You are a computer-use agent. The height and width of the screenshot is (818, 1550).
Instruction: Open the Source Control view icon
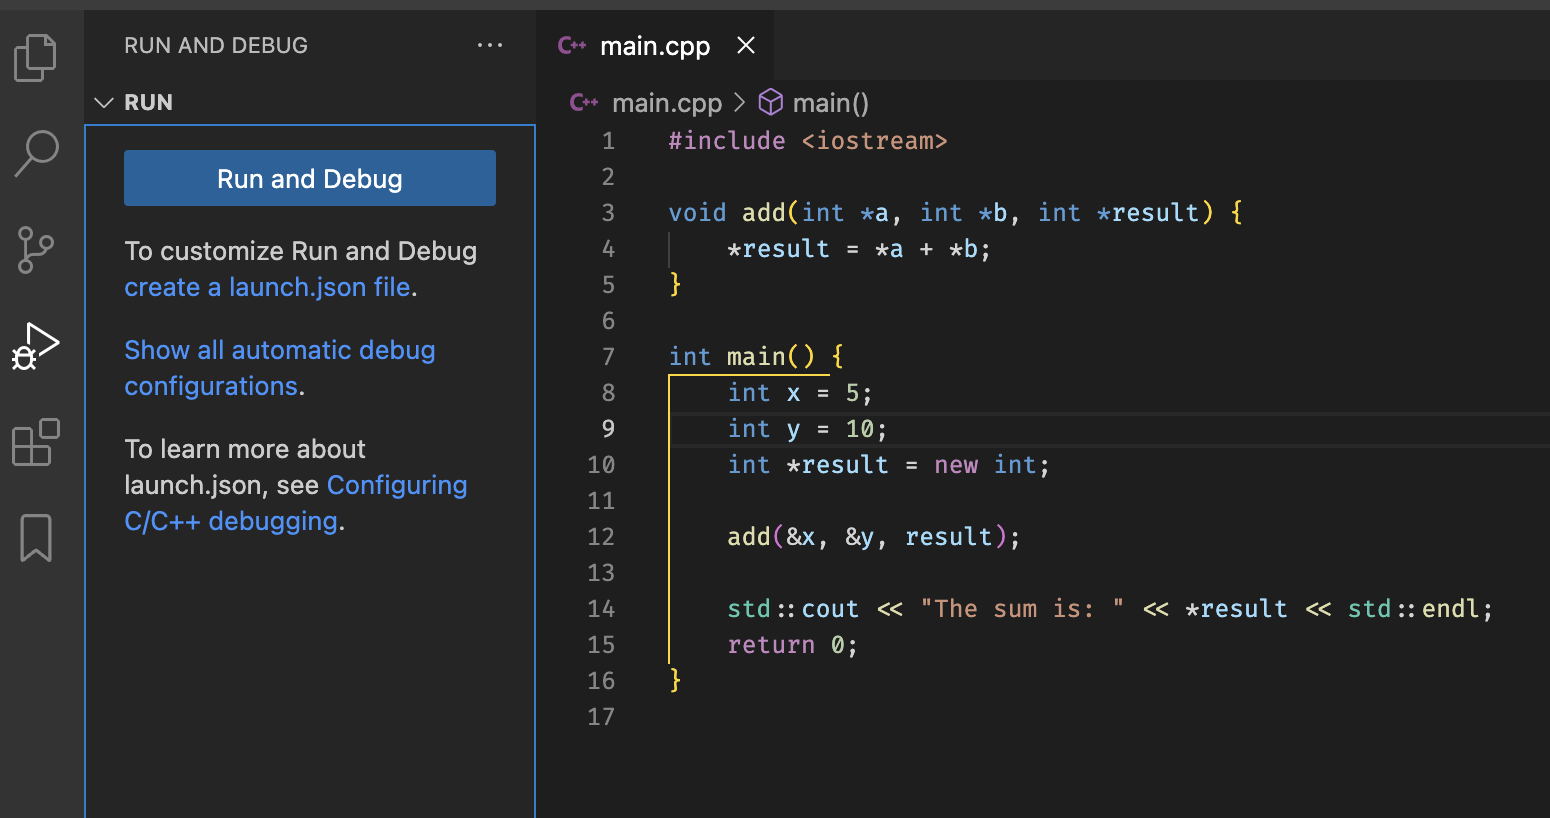[x=36, y=250]
